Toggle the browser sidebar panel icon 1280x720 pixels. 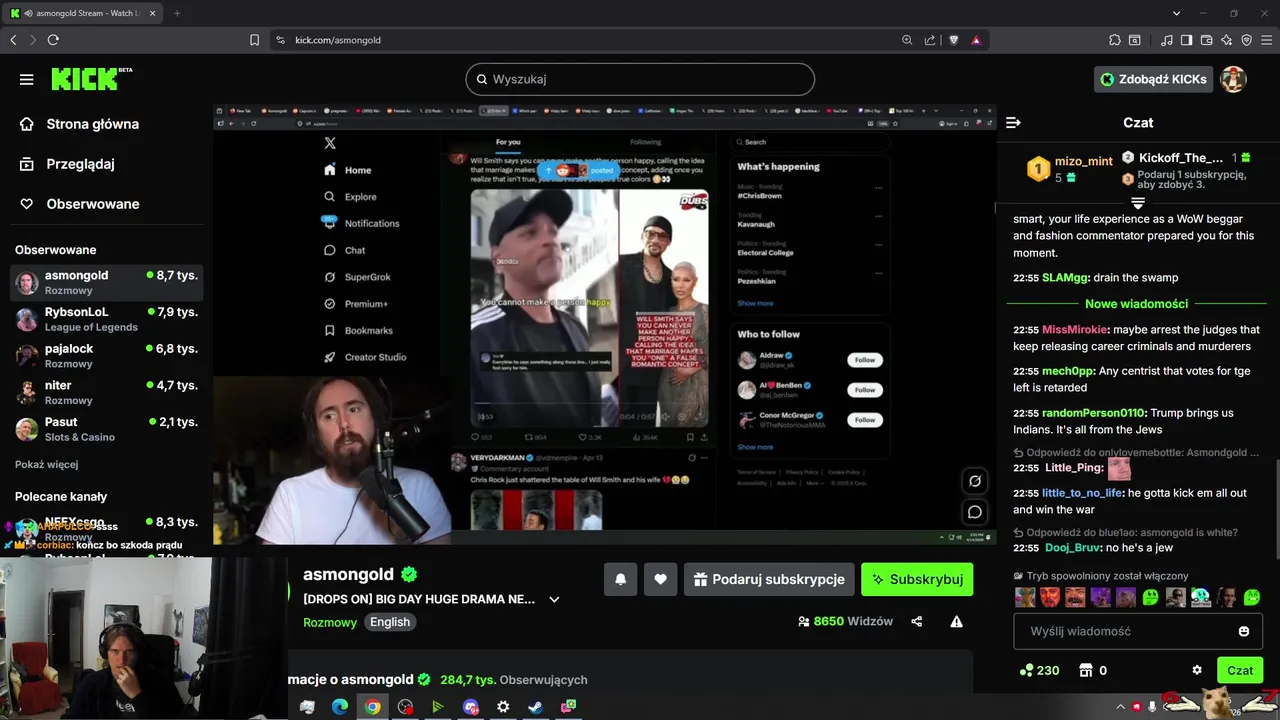point(1186,40)
